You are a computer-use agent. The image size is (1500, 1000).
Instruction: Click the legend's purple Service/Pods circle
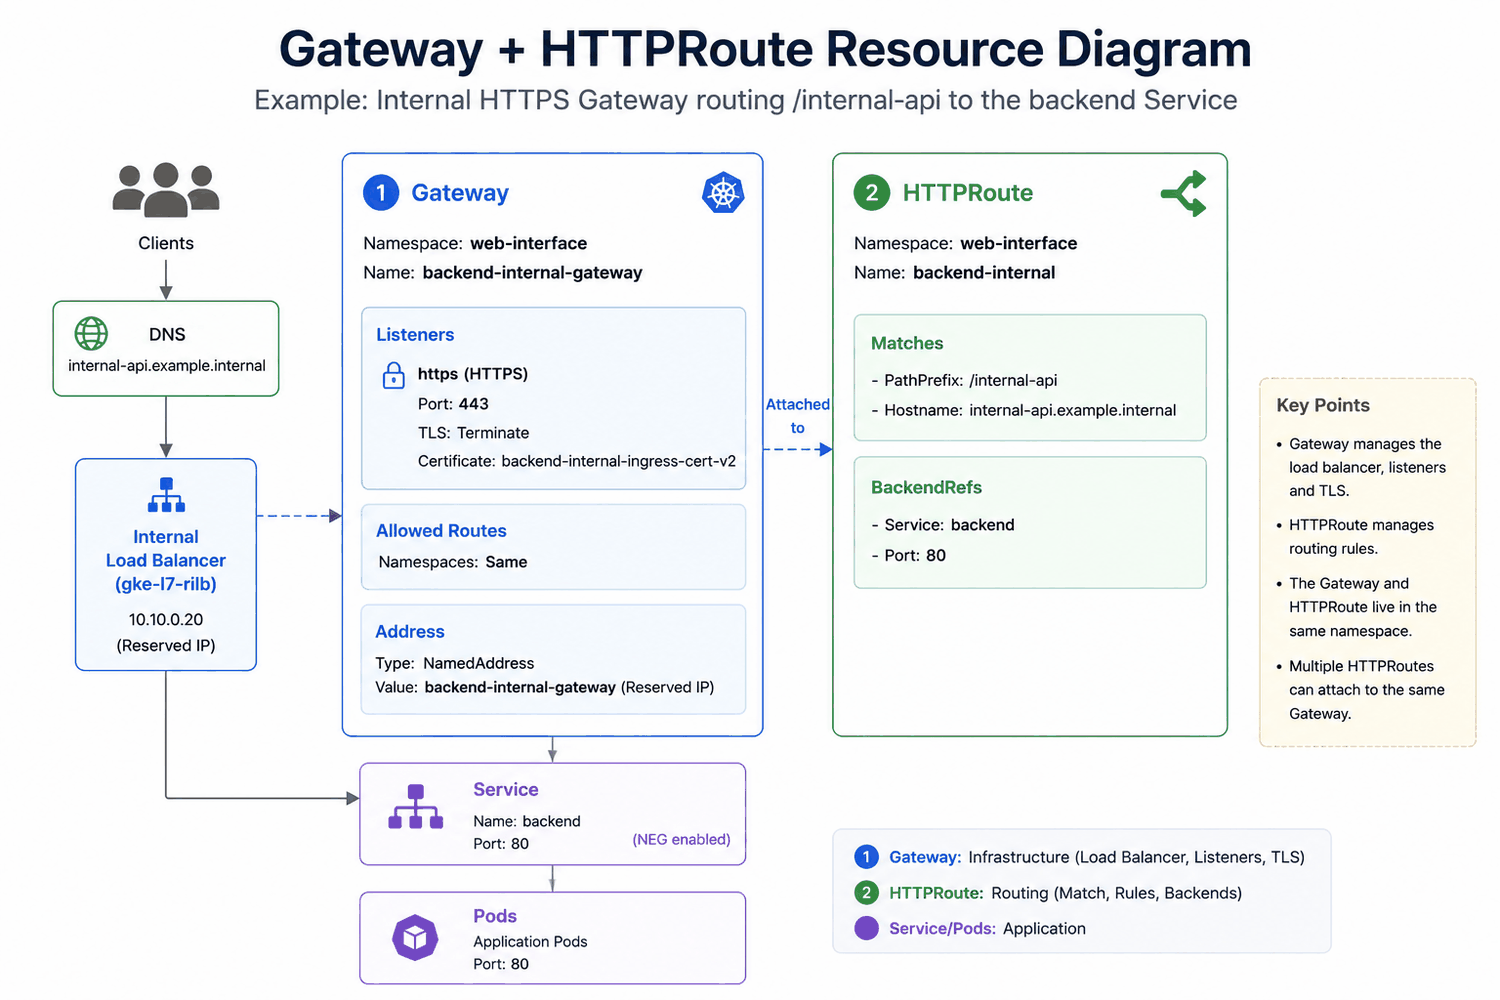[866, 928]
